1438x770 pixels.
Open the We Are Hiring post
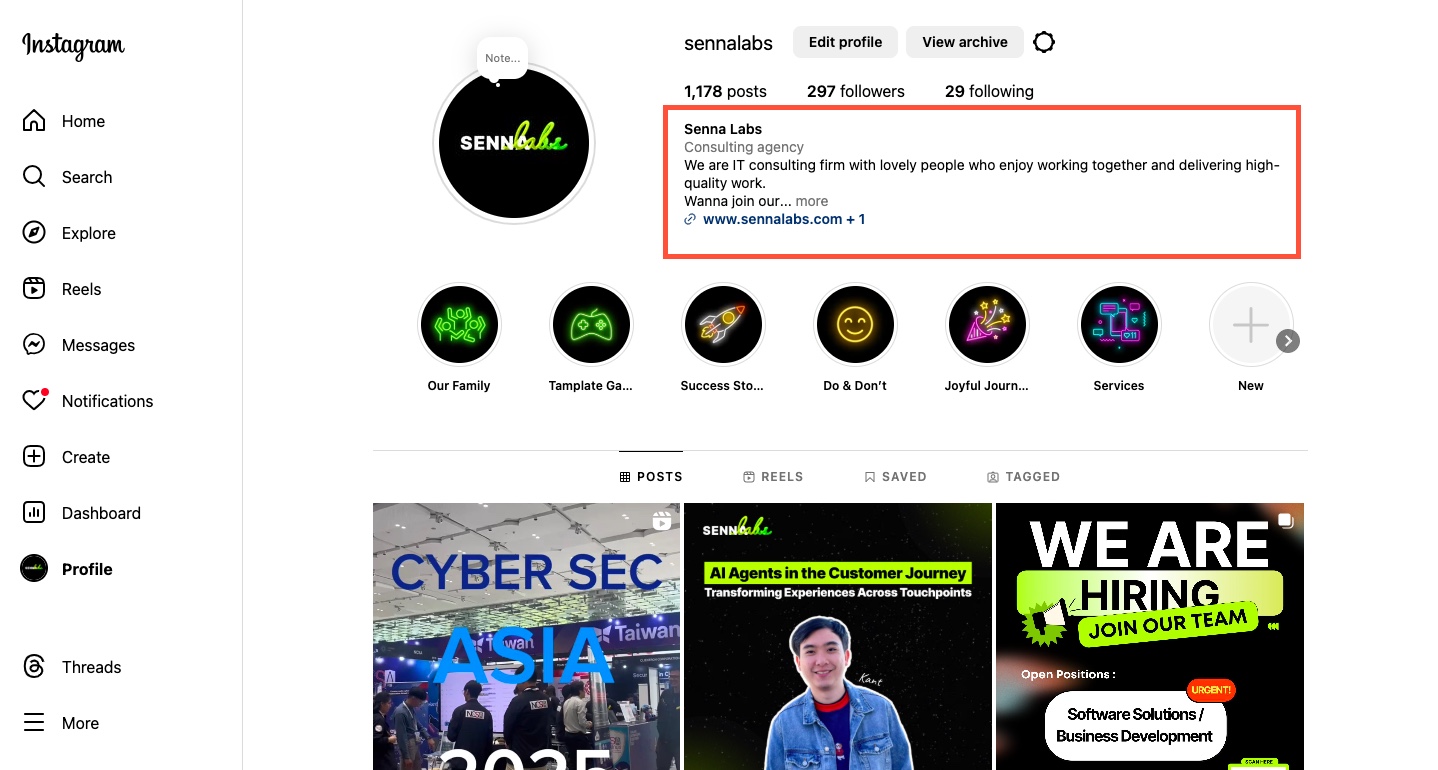(1150, 637)
